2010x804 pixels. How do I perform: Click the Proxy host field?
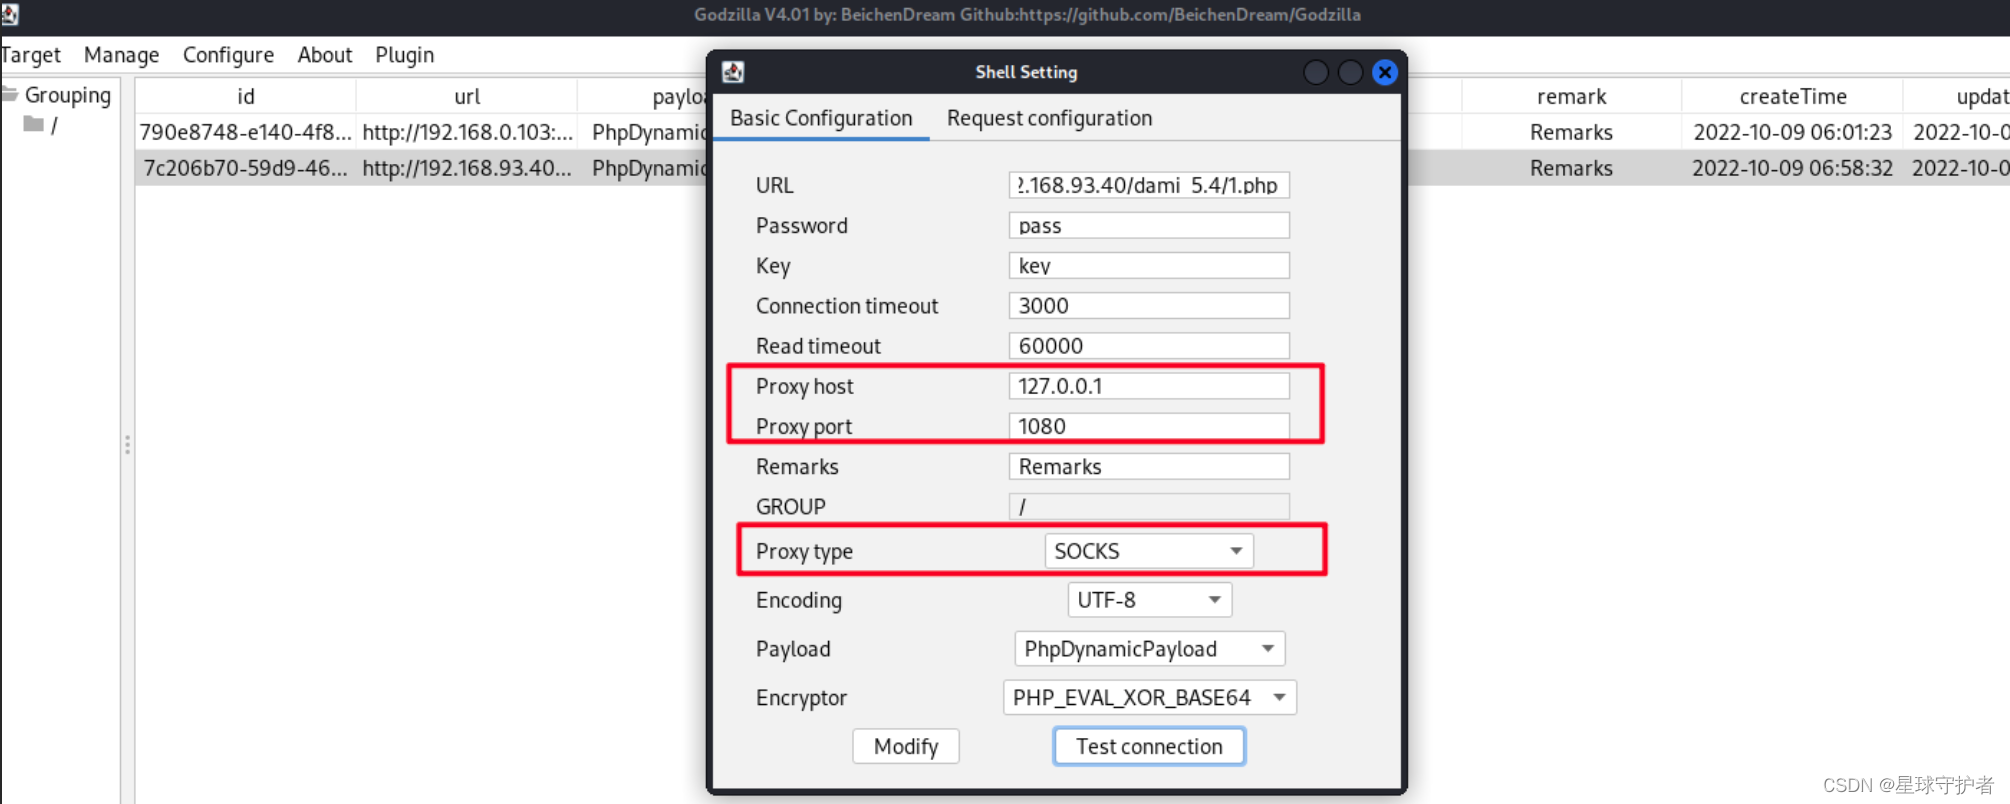(1149, 386)
